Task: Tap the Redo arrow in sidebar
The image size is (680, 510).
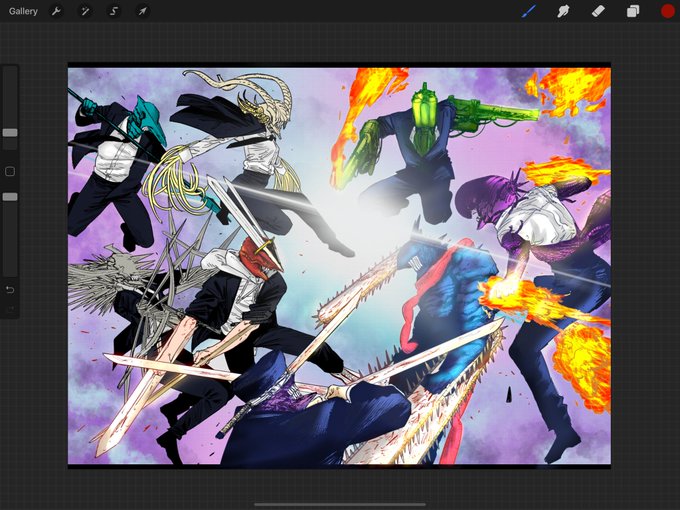Action: point(10,309)
